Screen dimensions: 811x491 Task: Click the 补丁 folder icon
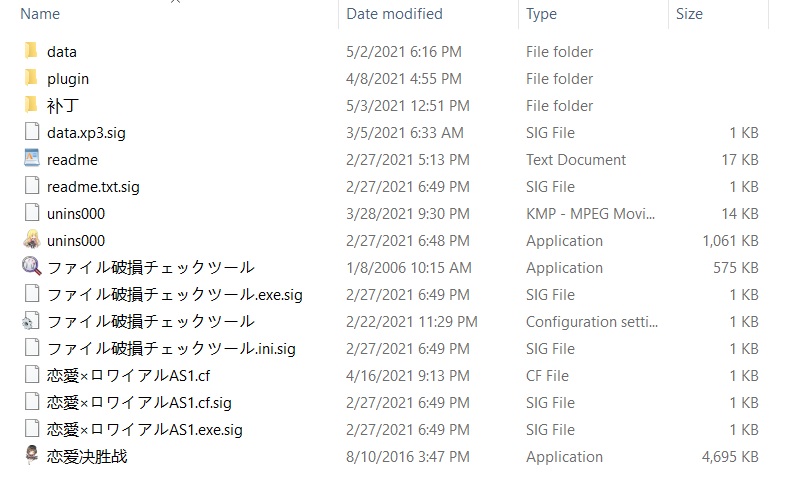pyautogui.click(x=31, y=105)
